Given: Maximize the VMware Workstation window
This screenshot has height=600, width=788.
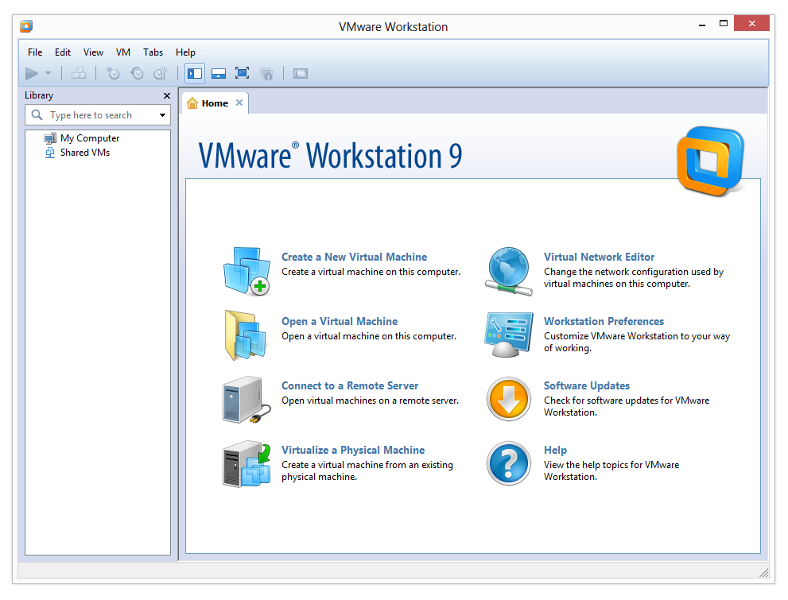Looking at the screenshot, I should (724, 24).
